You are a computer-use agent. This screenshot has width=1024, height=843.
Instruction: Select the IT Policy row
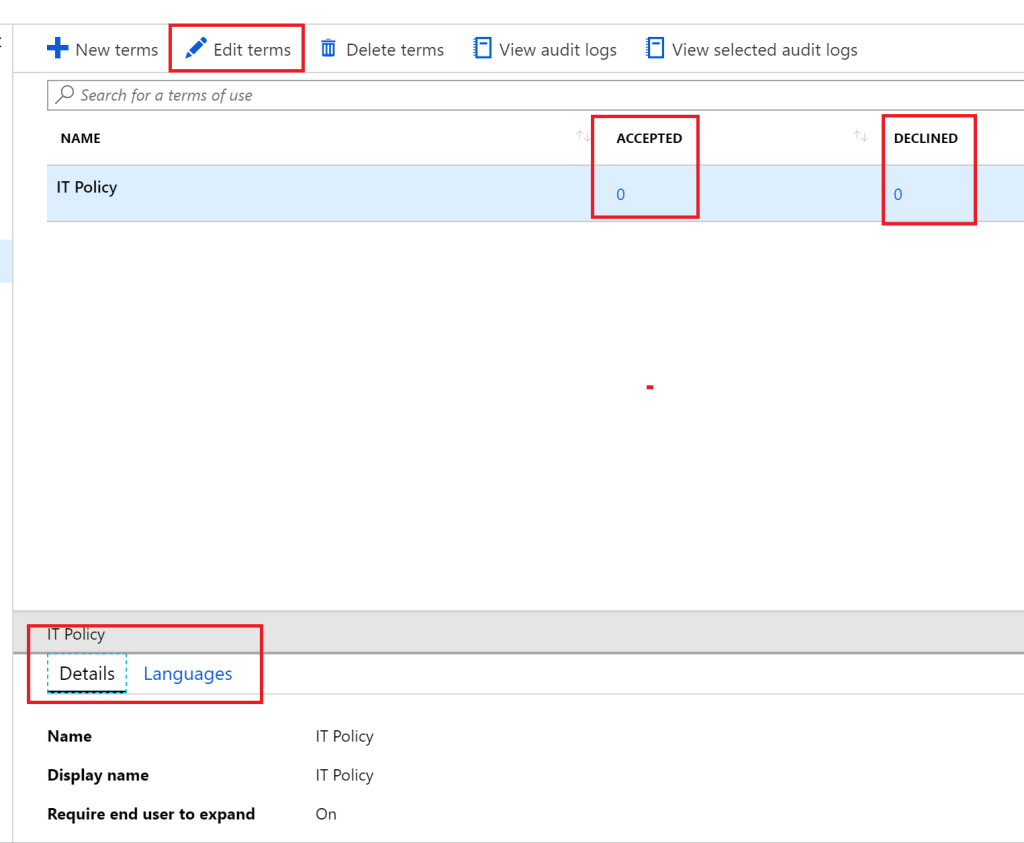300,187
